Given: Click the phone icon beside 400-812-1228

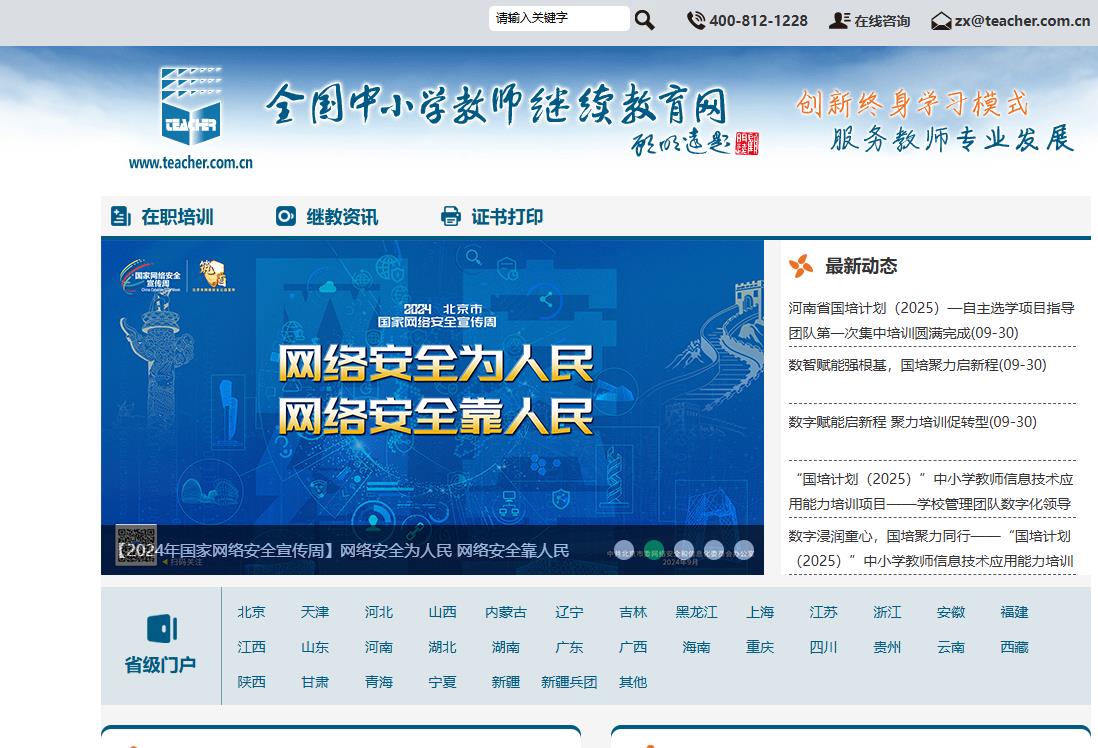Looking at the screenshot, I should tap(696, 20).
